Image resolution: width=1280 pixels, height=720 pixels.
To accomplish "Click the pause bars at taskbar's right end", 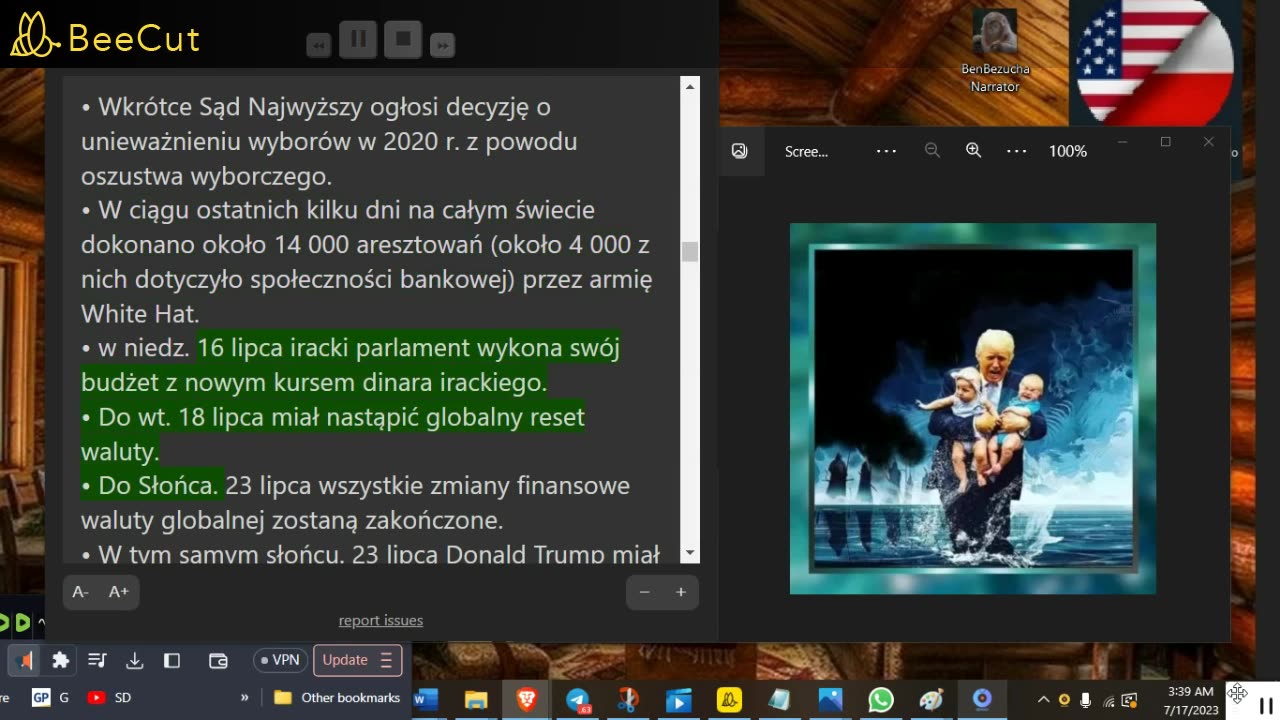I will pos(1266,704).
